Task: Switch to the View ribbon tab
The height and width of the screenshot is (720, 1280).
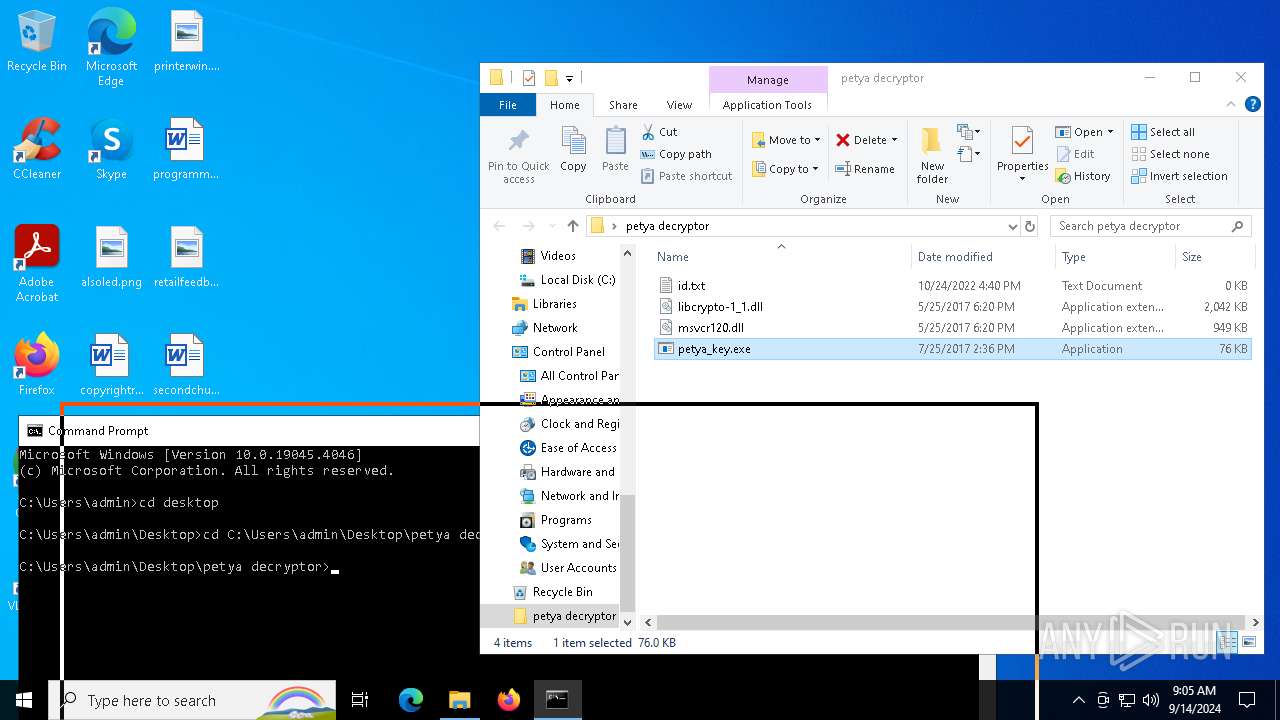Action: [x=679, y=105]
